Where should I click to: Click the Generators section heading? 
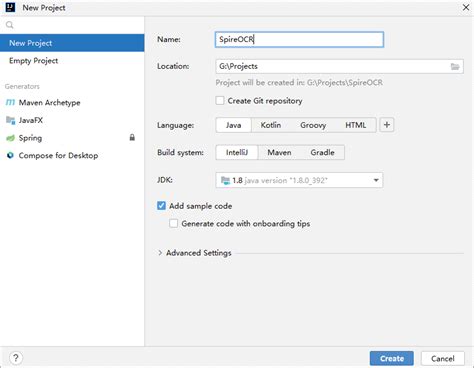click(22, 86)
